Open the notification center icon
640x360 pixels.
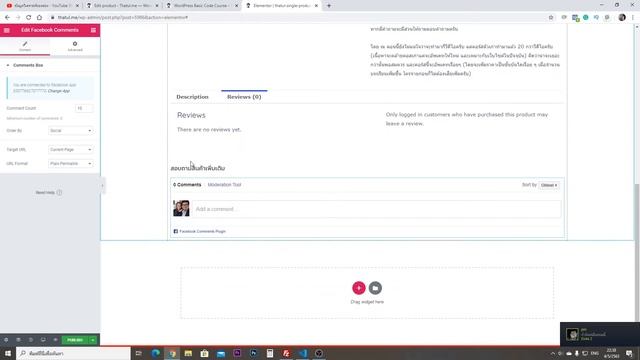(629, 353)
